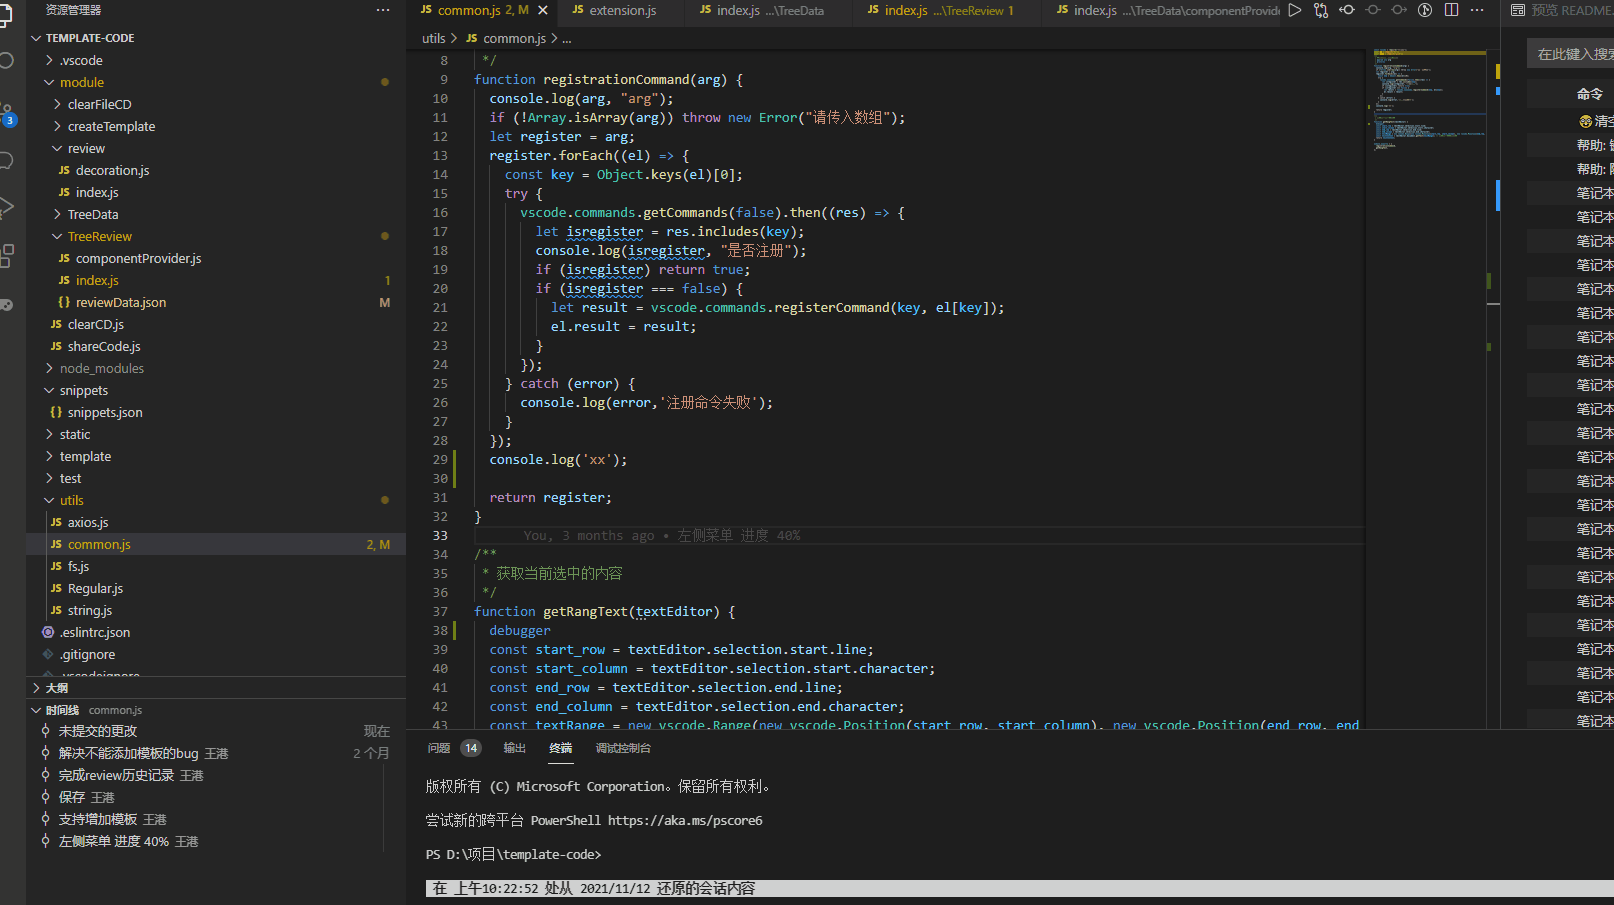Open shareCode.js in the explorer
This screenshot has height=905, width=1614.
(x=104, y=346)
